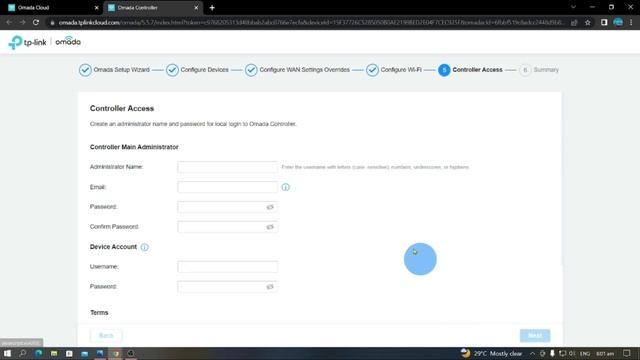Expand hidden system tray icons

tap(532, 353)
